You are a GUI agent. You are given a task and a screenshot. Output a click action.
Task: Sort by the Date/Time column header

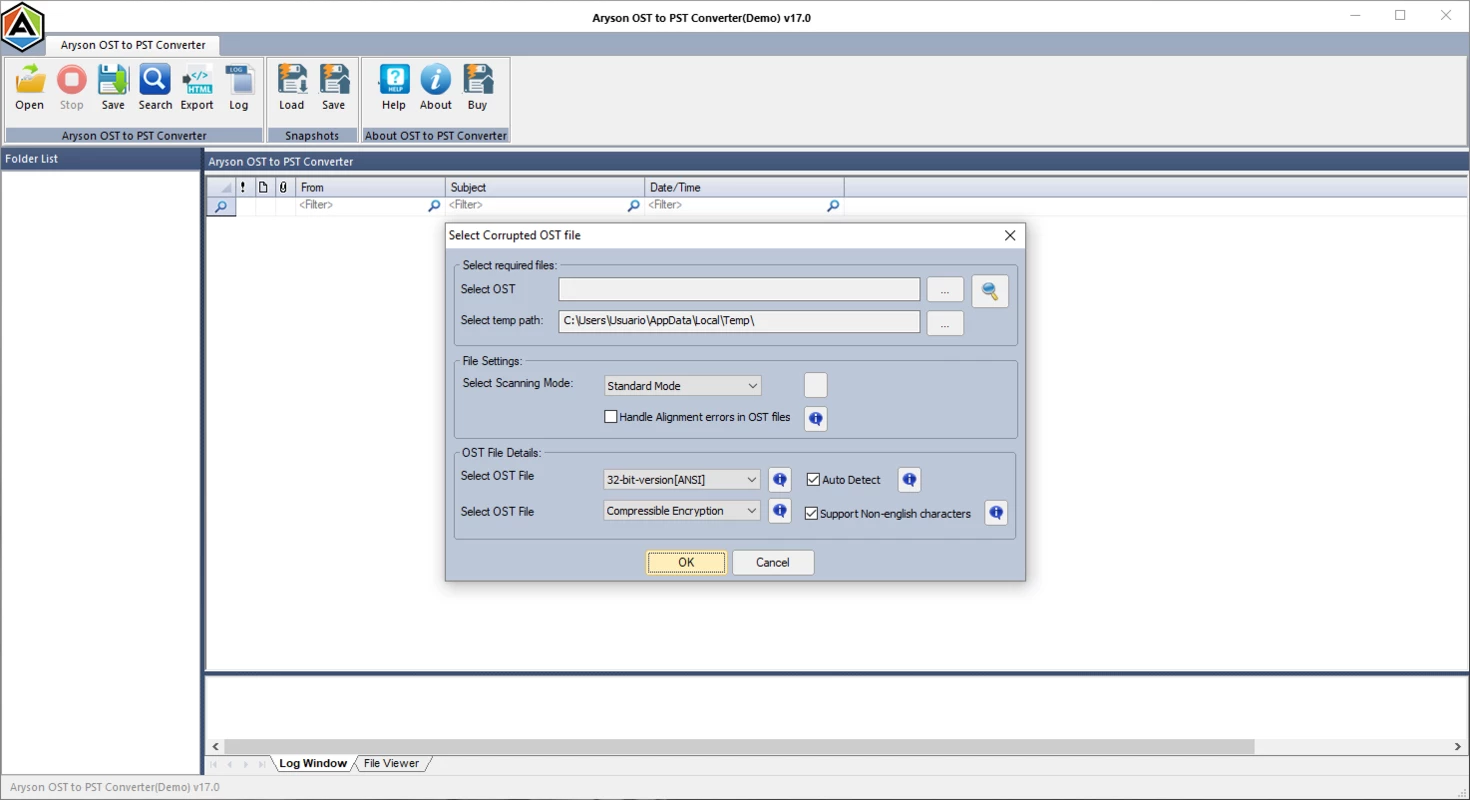tap(745, 187)
